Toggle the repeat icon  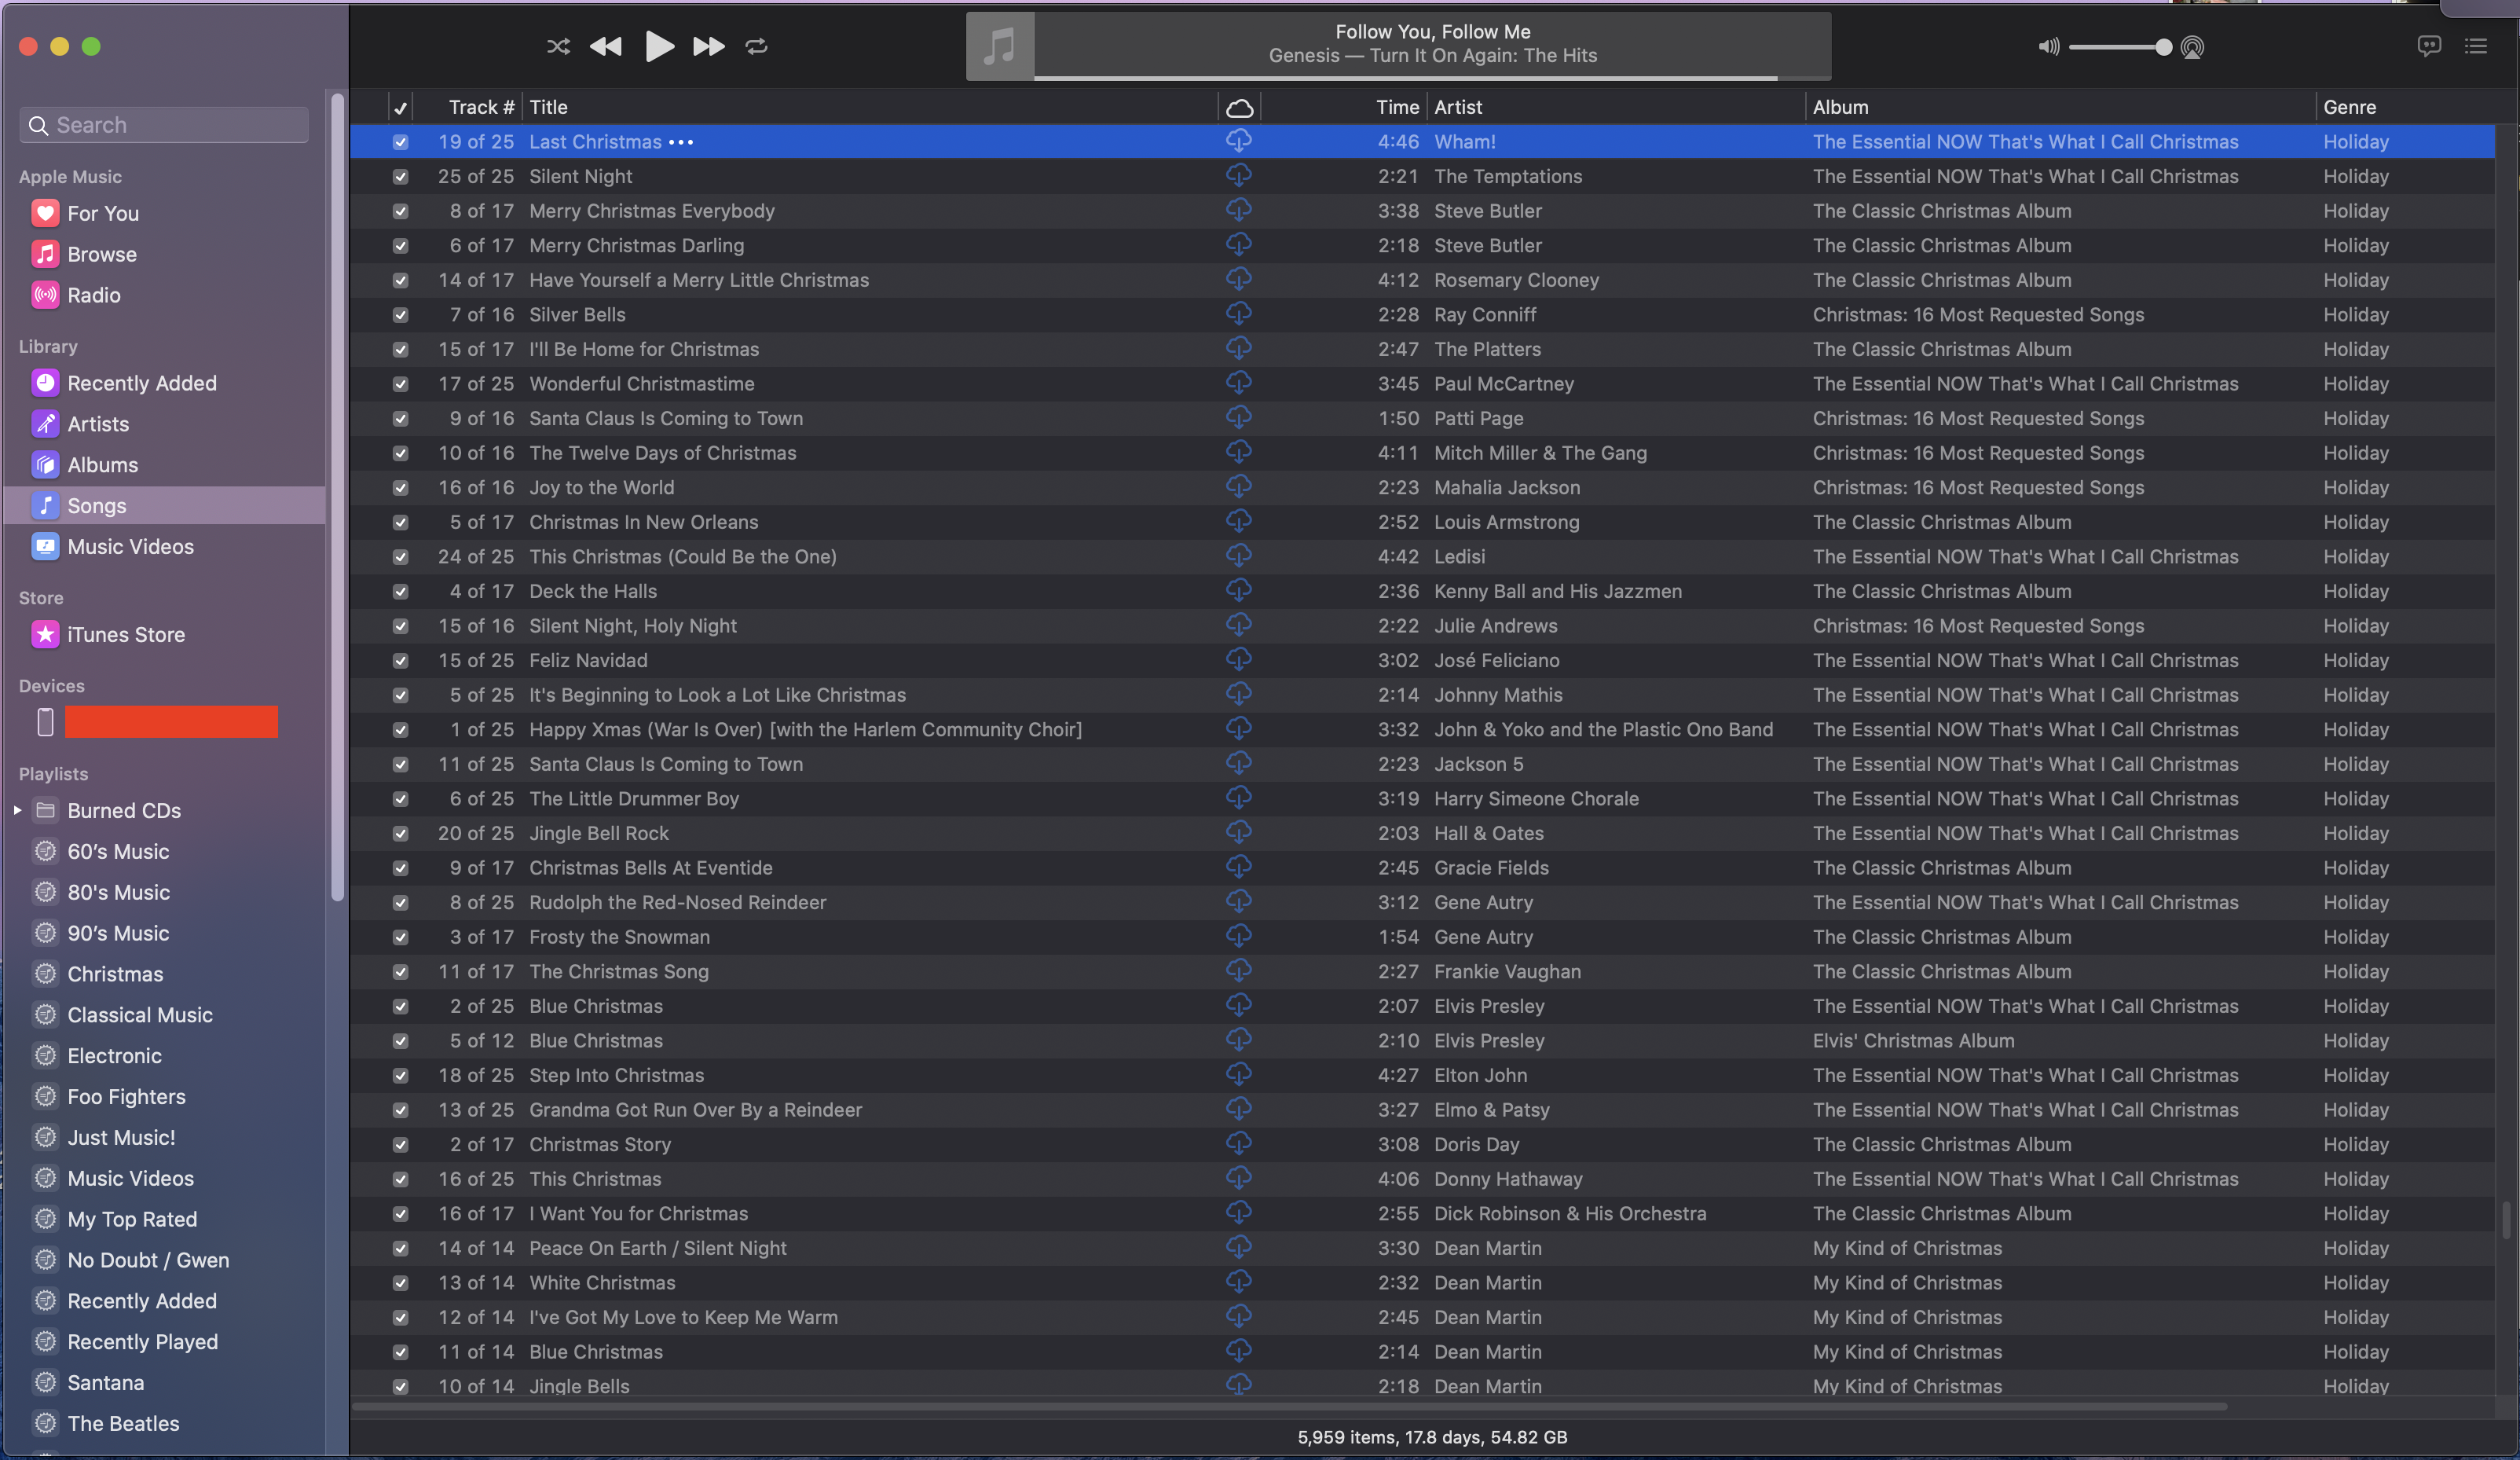756,46
